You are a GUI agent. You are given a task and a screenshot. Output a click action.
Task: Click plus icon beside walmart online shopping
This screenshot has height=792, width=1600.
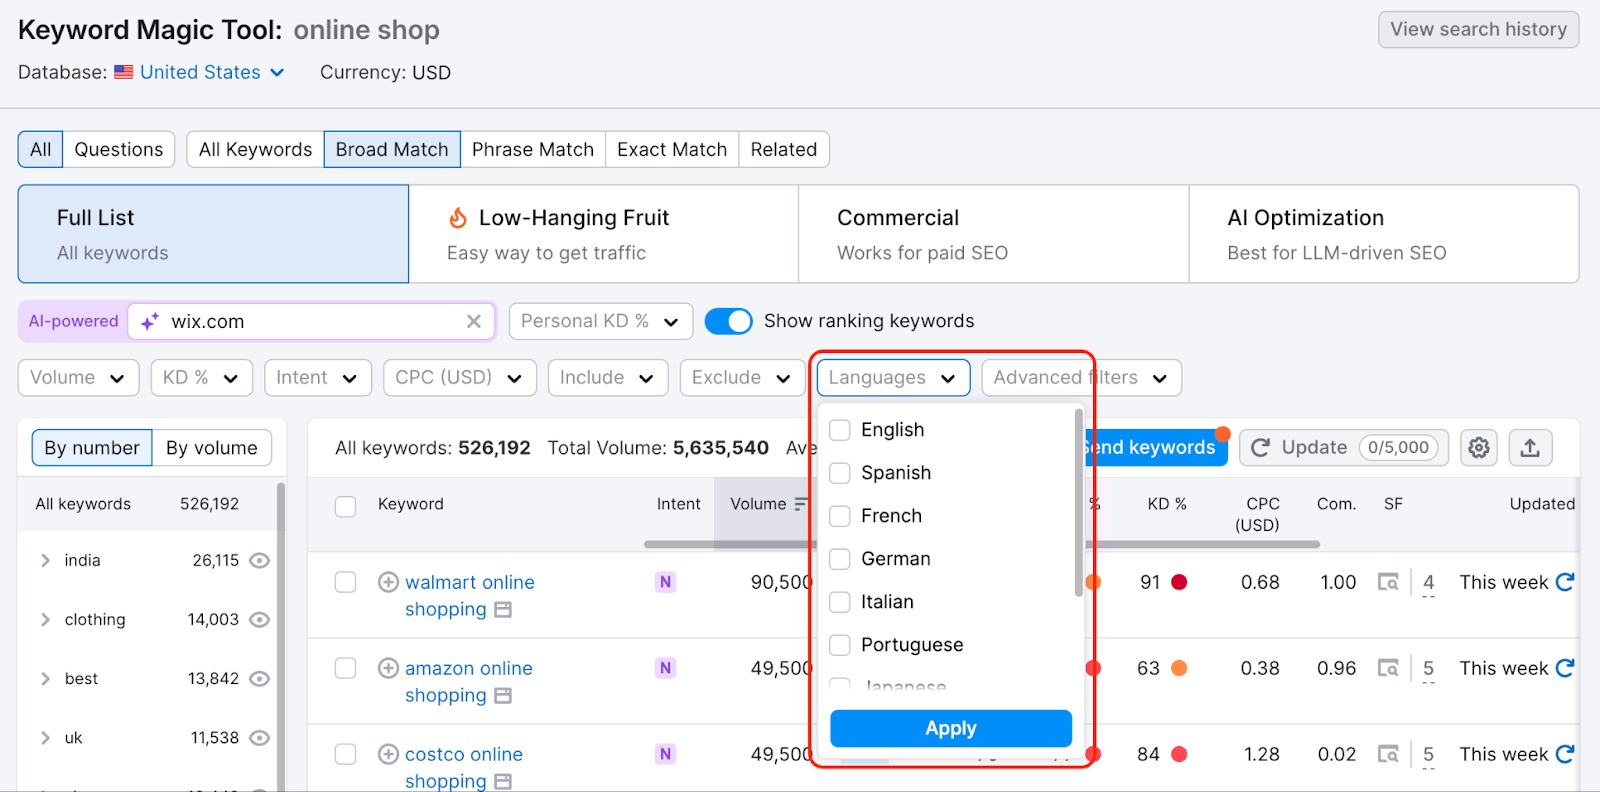388,582
